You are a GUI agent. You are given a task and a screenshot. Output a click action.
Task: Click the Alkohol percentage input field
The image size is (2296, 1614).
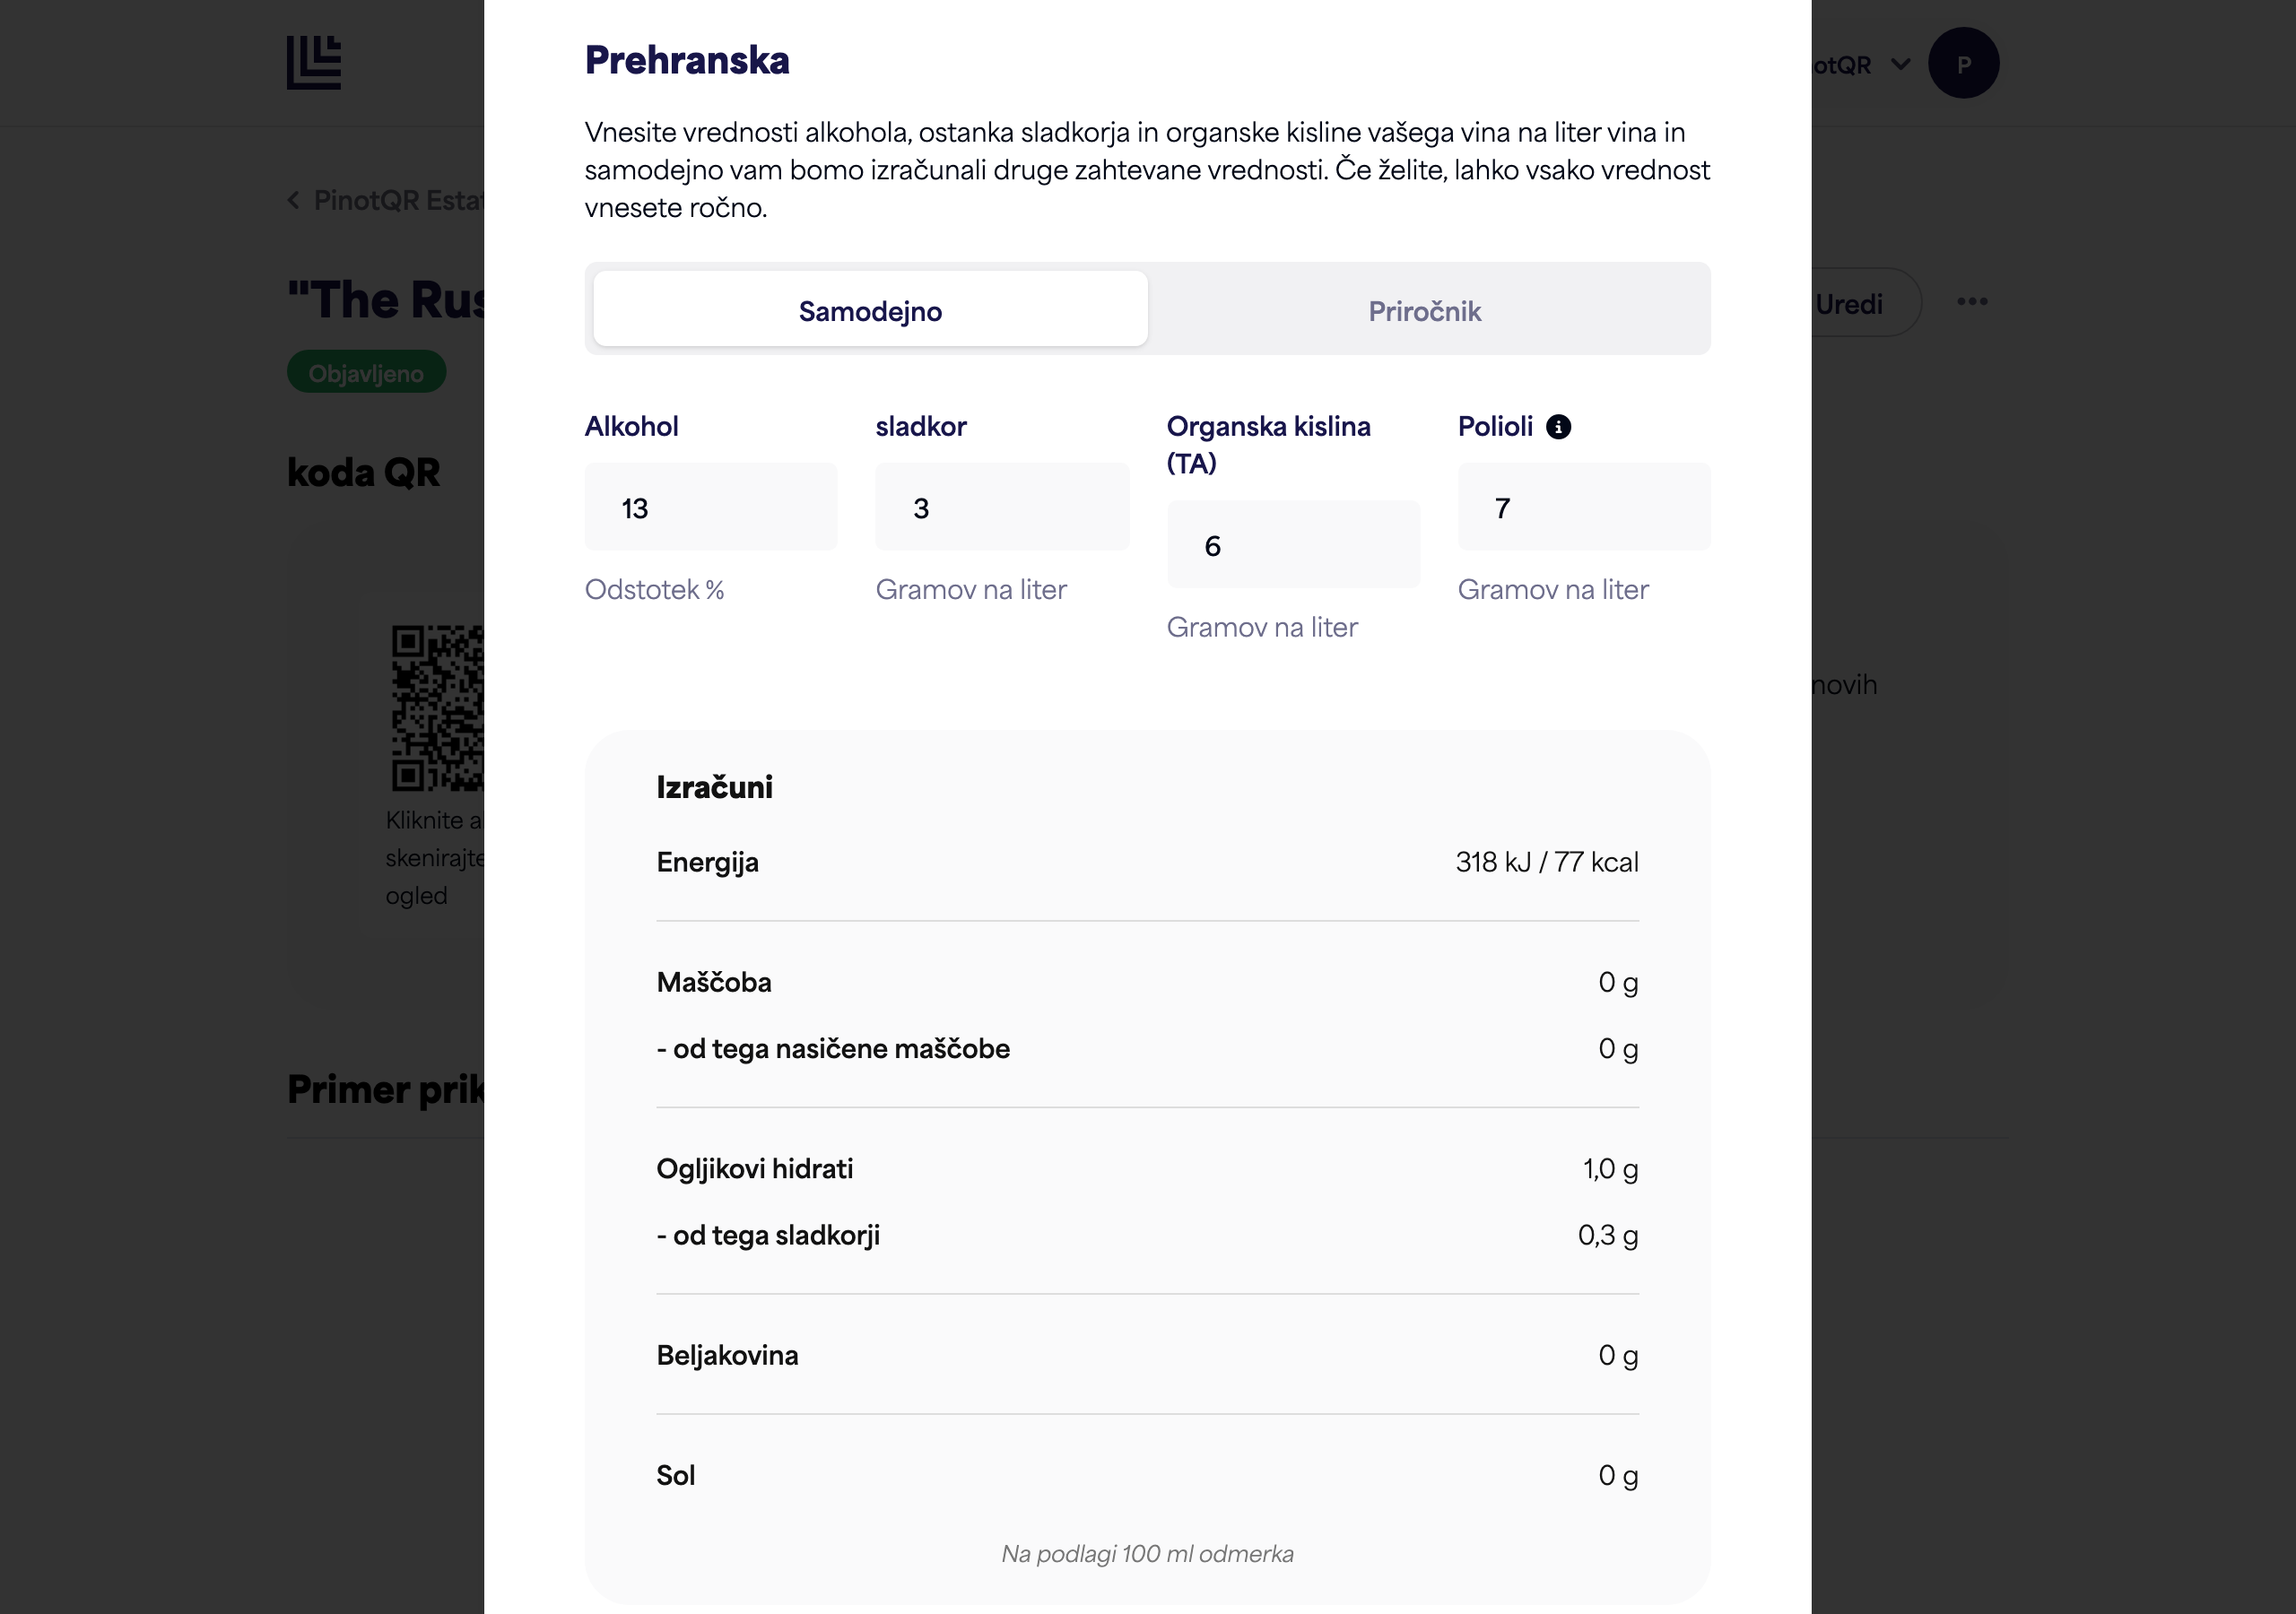[711, 507]
